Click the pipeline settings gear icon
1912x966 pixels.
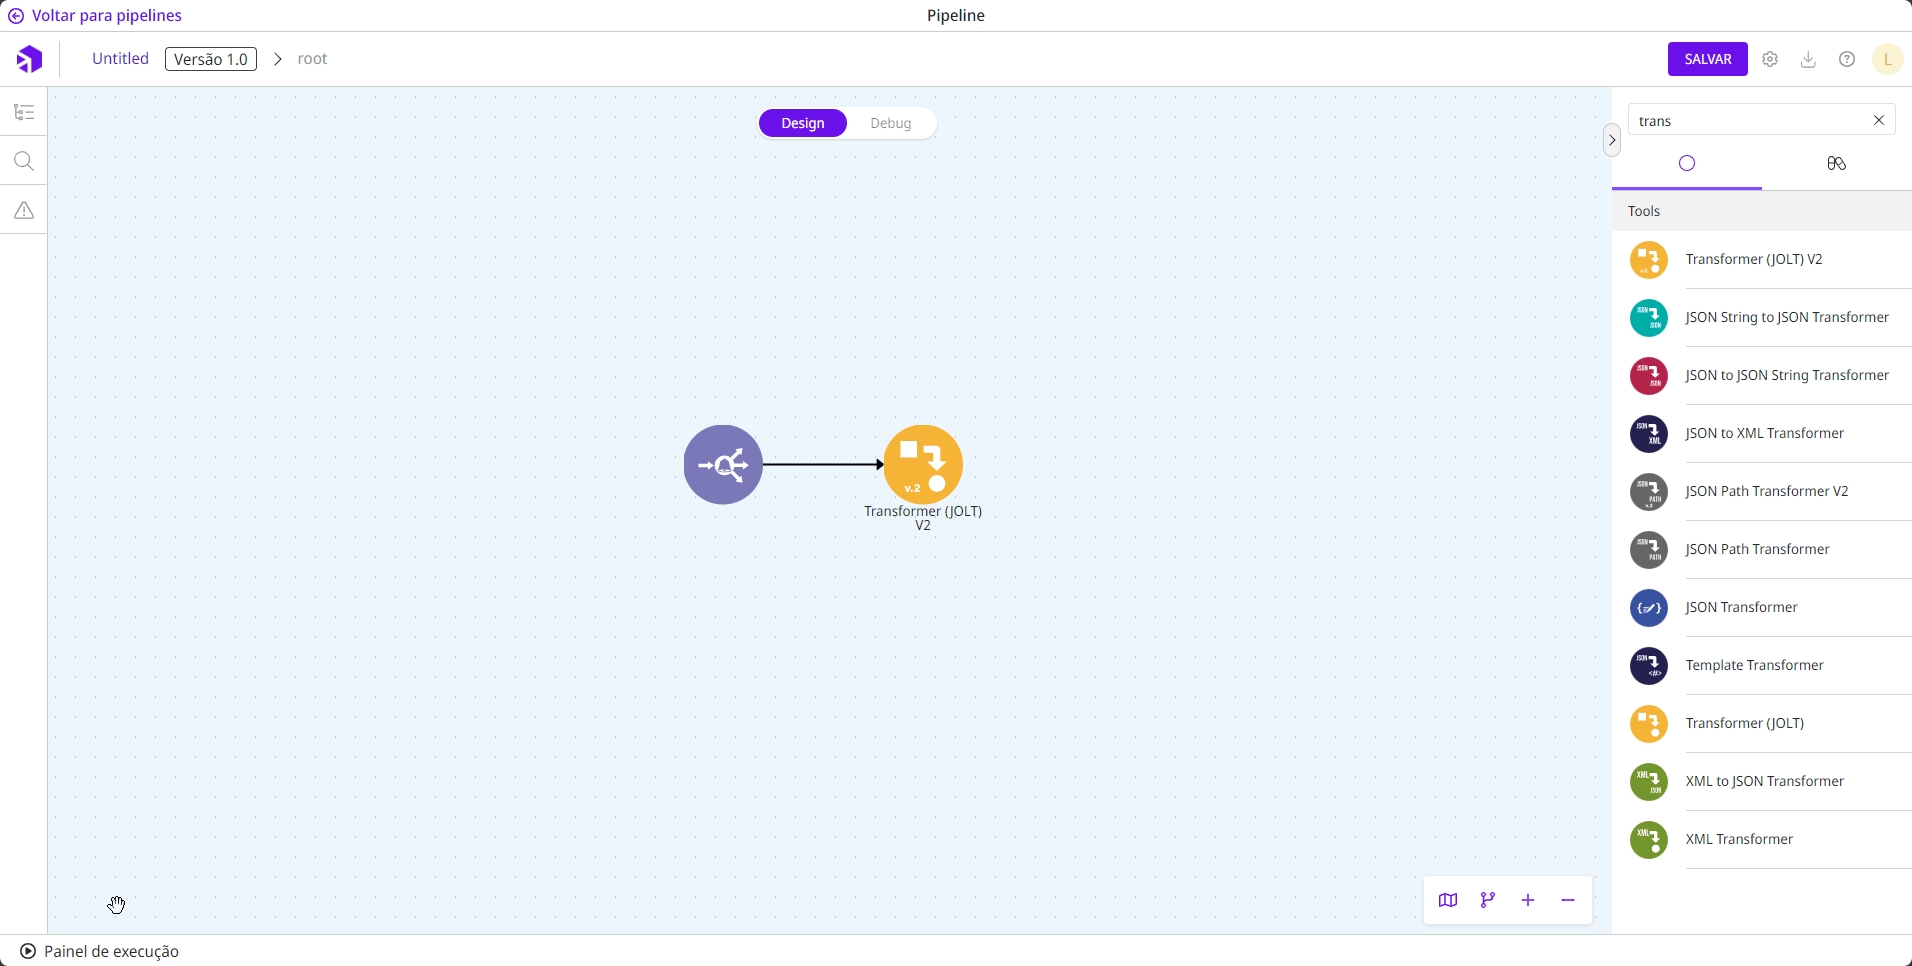pyautogui.click(x=1770, y=59)
